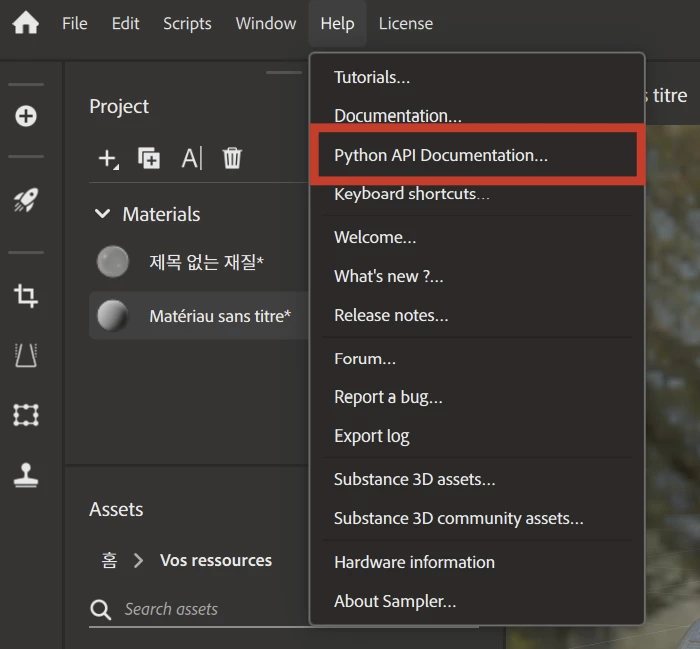Click the Vos ressources breadcrumb
700x649 pixels.
point(216,560)
